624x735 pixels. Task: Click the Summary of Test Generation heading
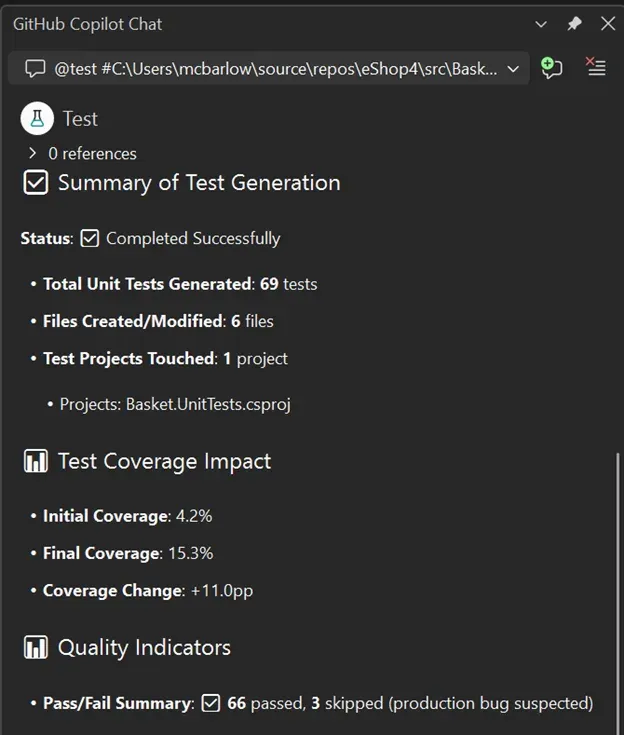tap(199, 183)
